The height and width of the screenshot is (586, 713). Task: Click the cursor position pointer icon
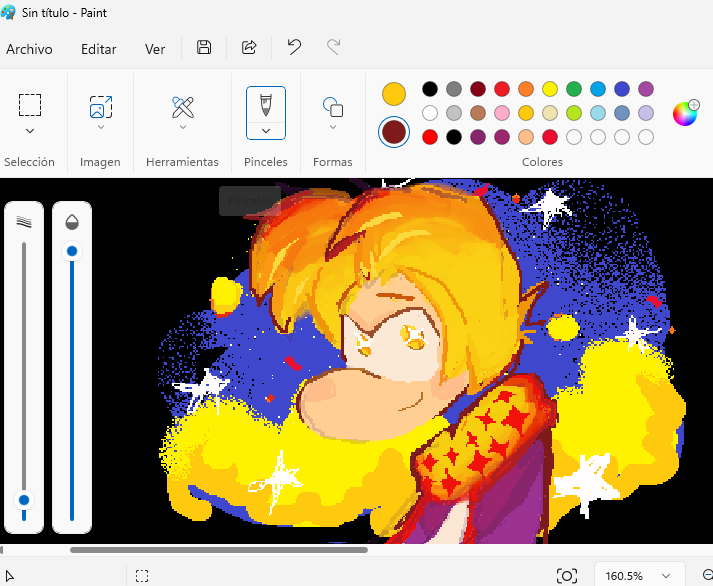(x=10, y=576)
